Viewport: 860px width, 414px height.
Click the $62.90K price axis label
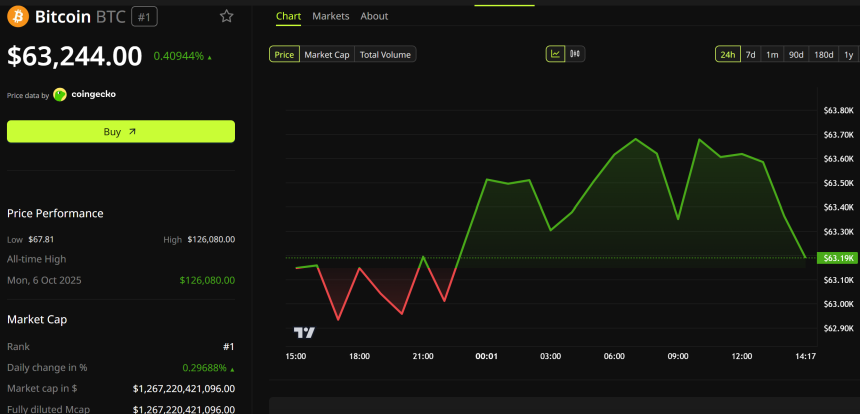tap(839, 328)
